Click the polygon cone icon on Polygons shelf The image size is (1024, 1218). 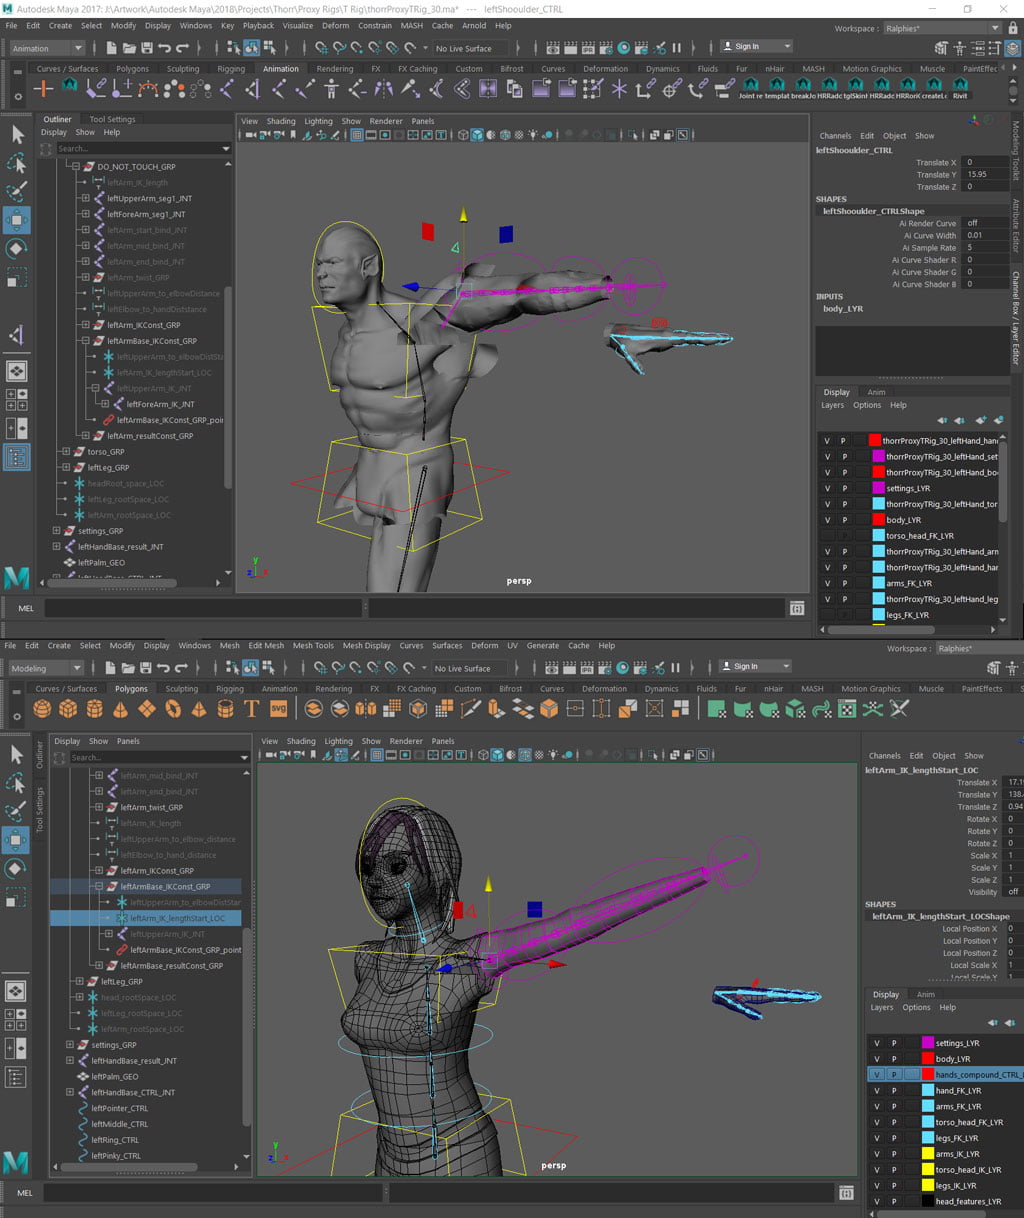pos(120,709)
